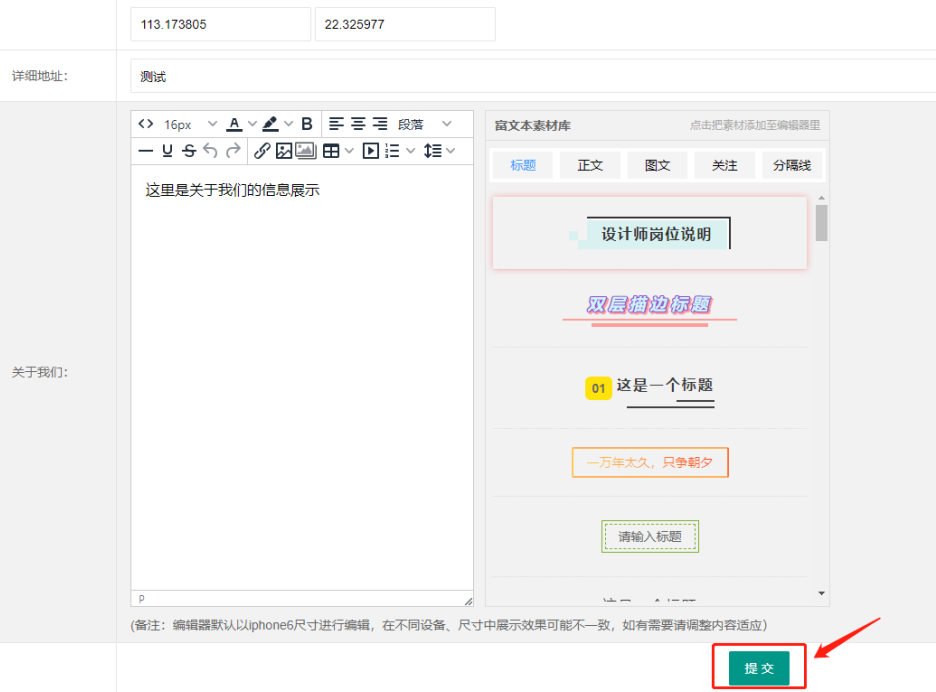Open source code view in editor
This screenshot has width=936, height=692.
tap(146, 124)
